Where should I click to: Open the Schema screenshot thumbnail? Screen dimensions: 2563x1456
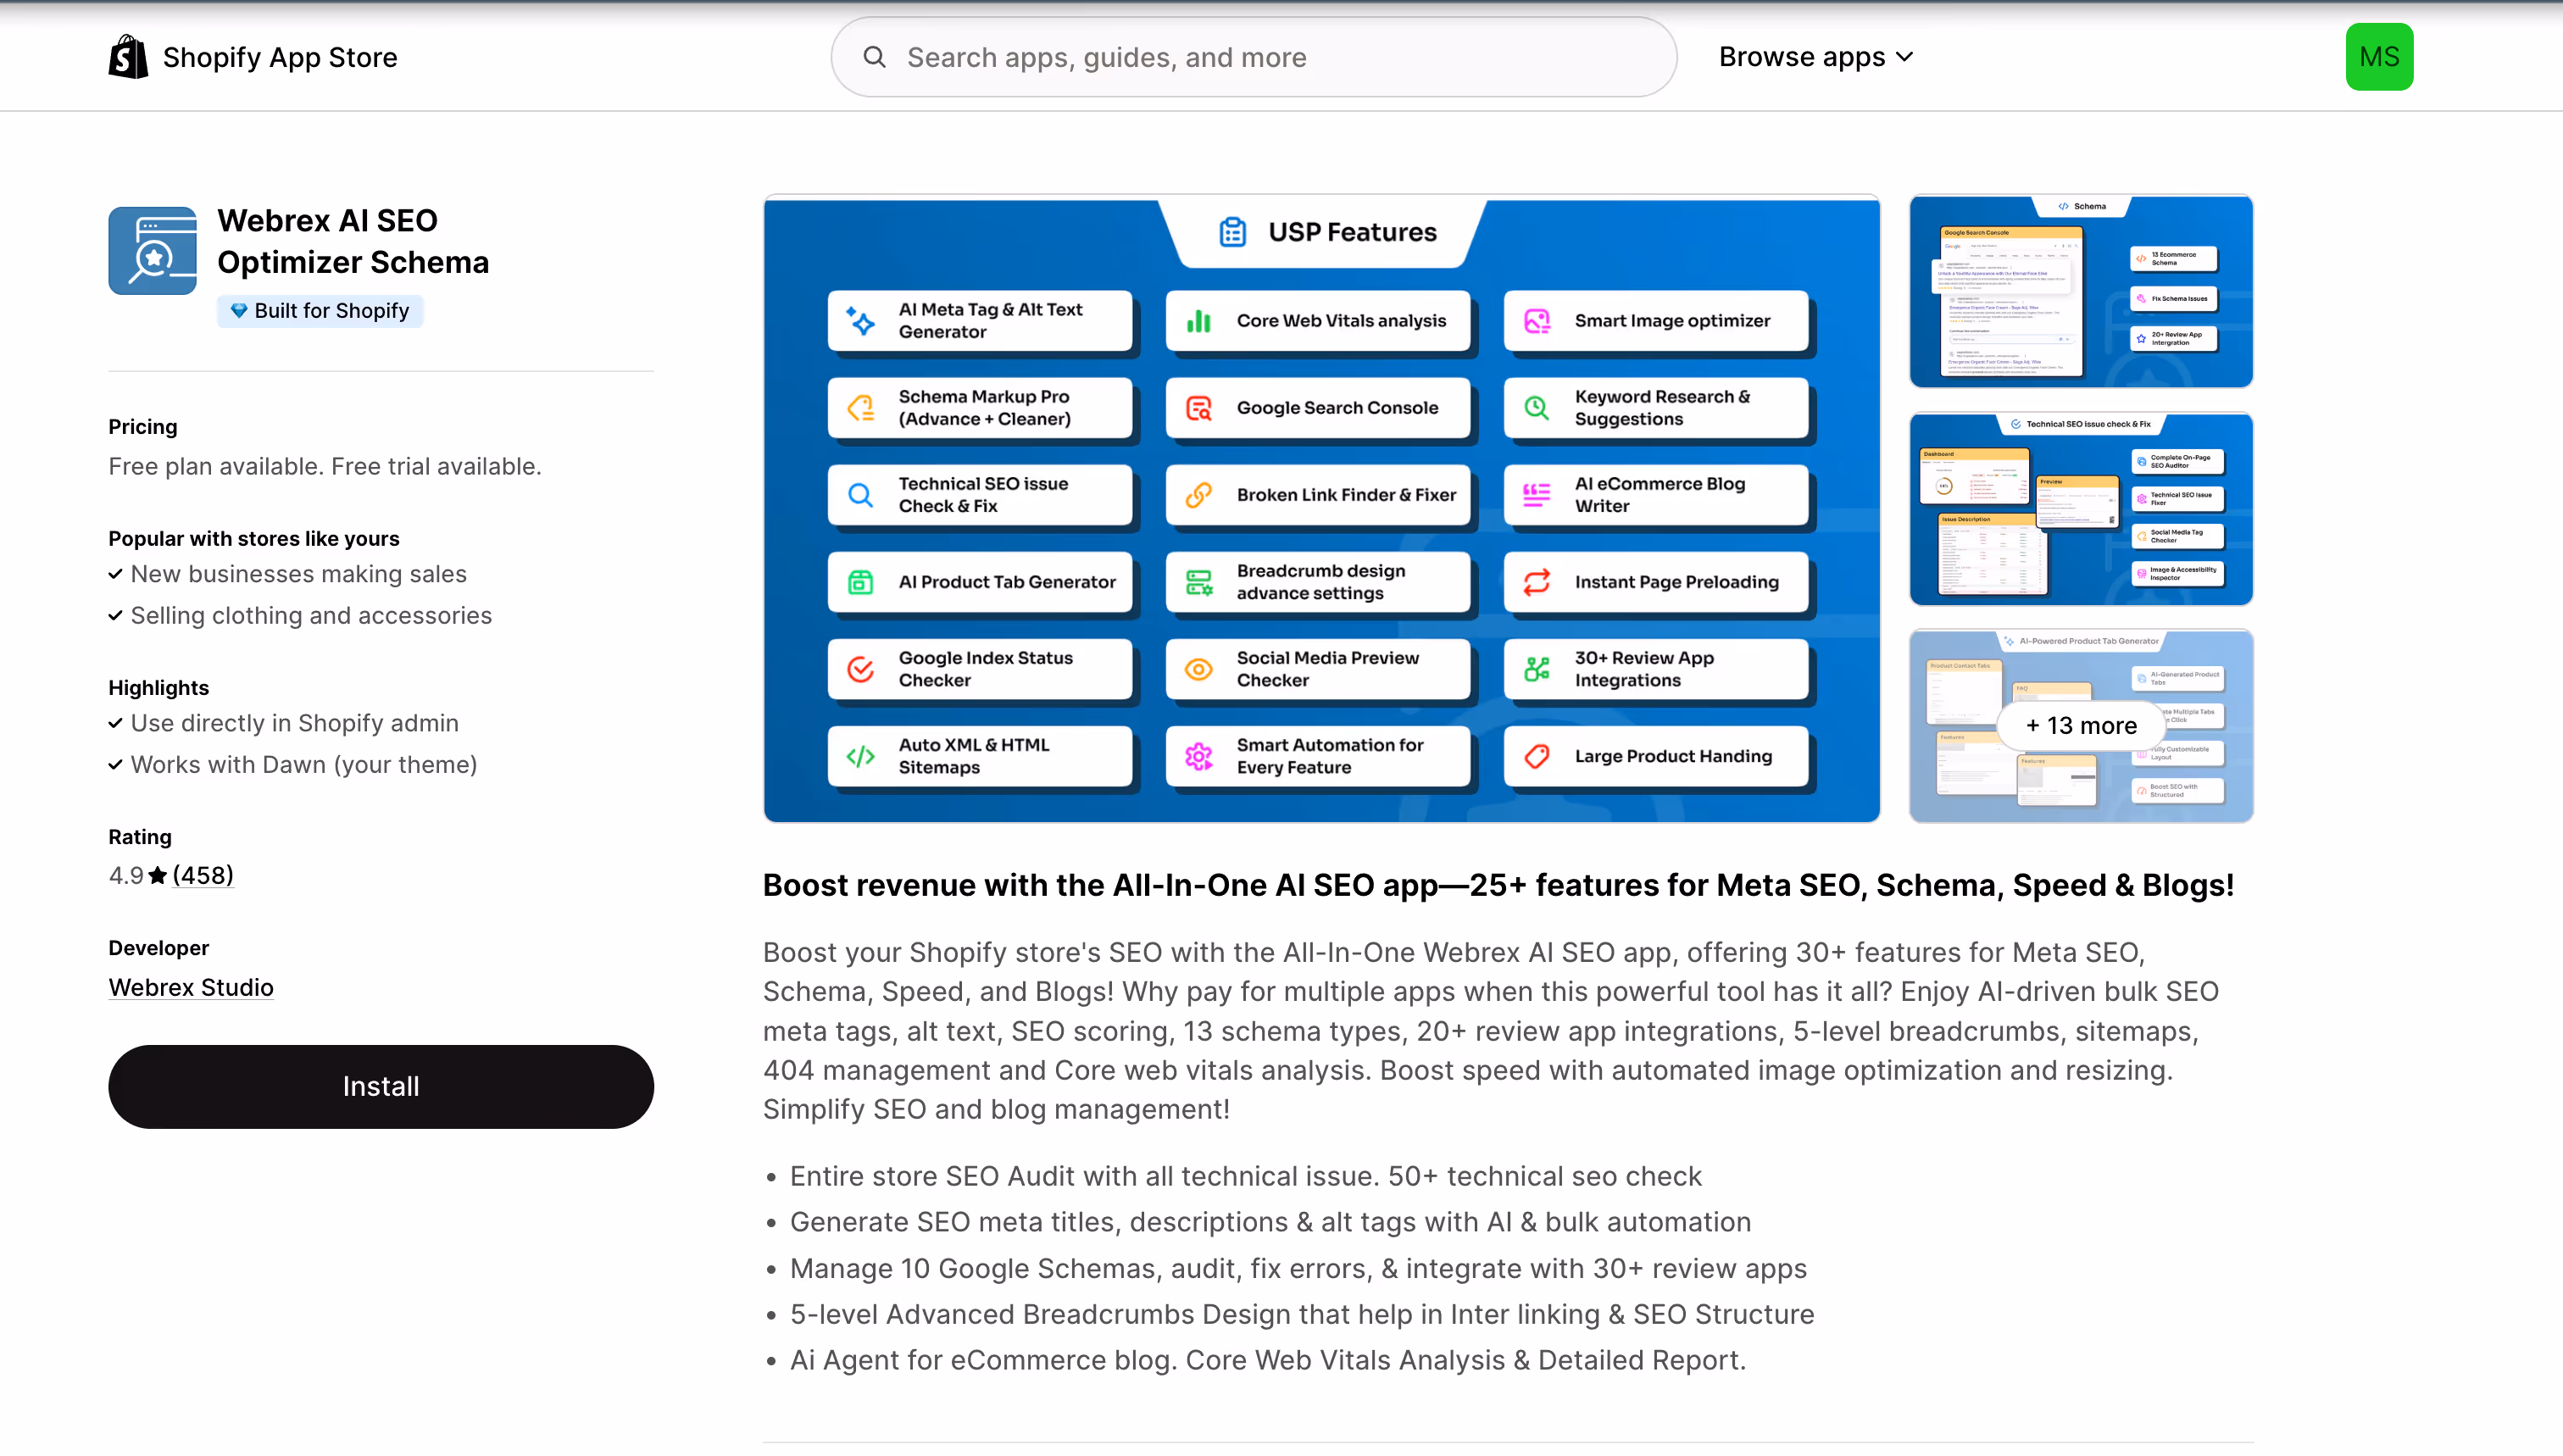[x=2081, y=291]
